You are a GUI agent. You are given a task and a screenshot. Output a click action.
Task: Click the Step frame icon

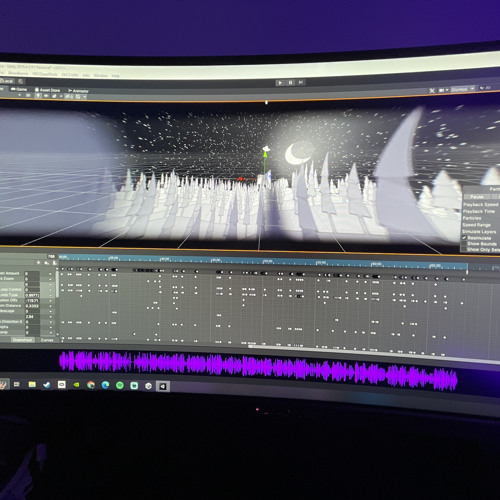click(301, 82)
